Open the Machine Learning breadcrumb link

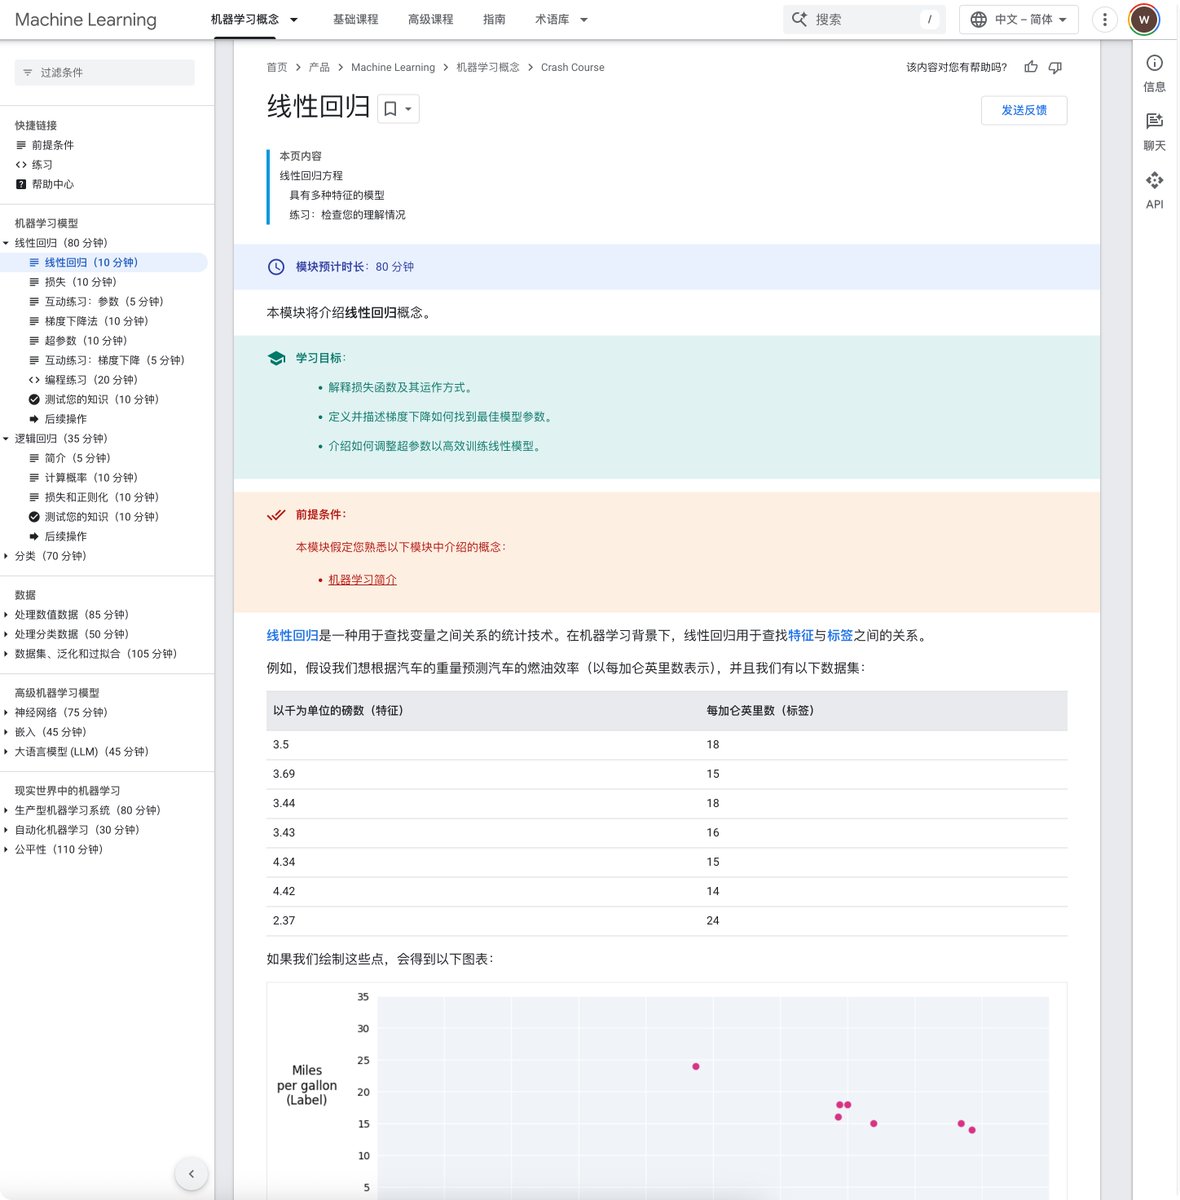click(x=393, y=67)
